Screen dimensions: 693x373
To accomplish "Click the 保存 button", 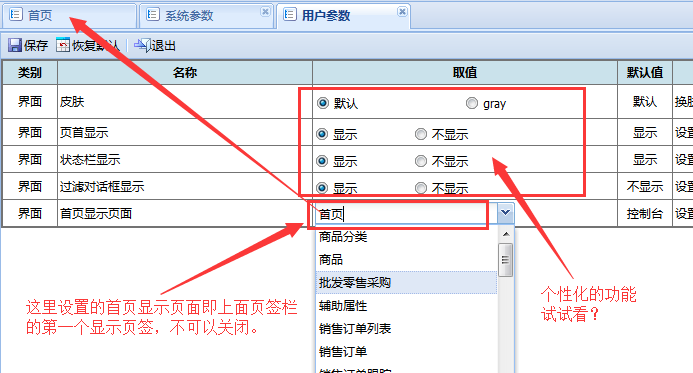I will (28, 45).
